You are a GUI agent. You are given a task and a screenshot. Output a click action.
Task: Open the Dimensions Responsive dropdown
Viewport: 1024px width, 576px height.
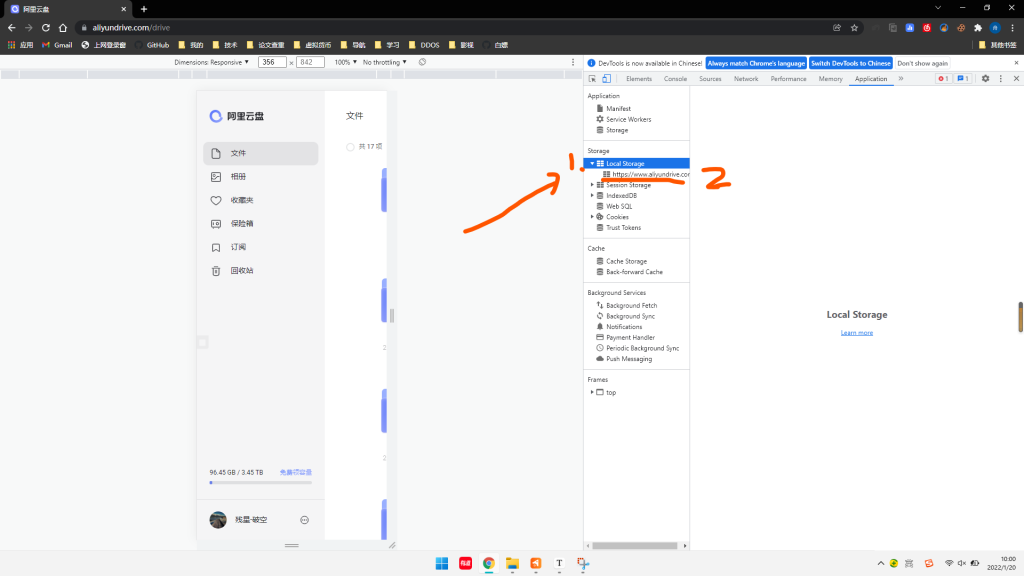212,62
